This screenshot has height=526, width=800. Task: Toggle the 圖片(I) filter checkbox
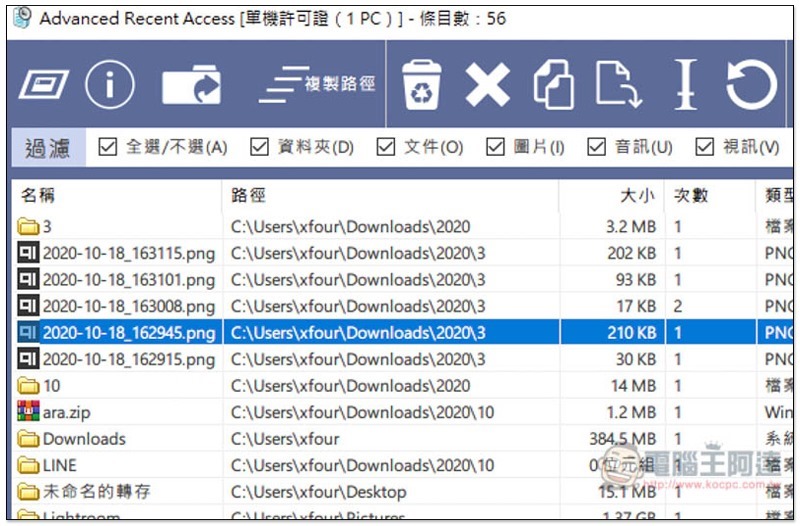(x=495, y=147)
